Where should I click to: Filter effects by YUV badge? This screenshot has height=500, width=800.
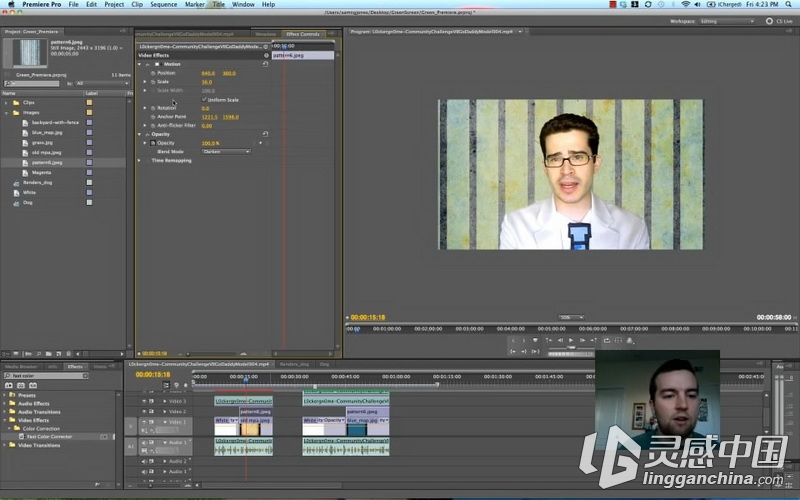click(33, 385)
